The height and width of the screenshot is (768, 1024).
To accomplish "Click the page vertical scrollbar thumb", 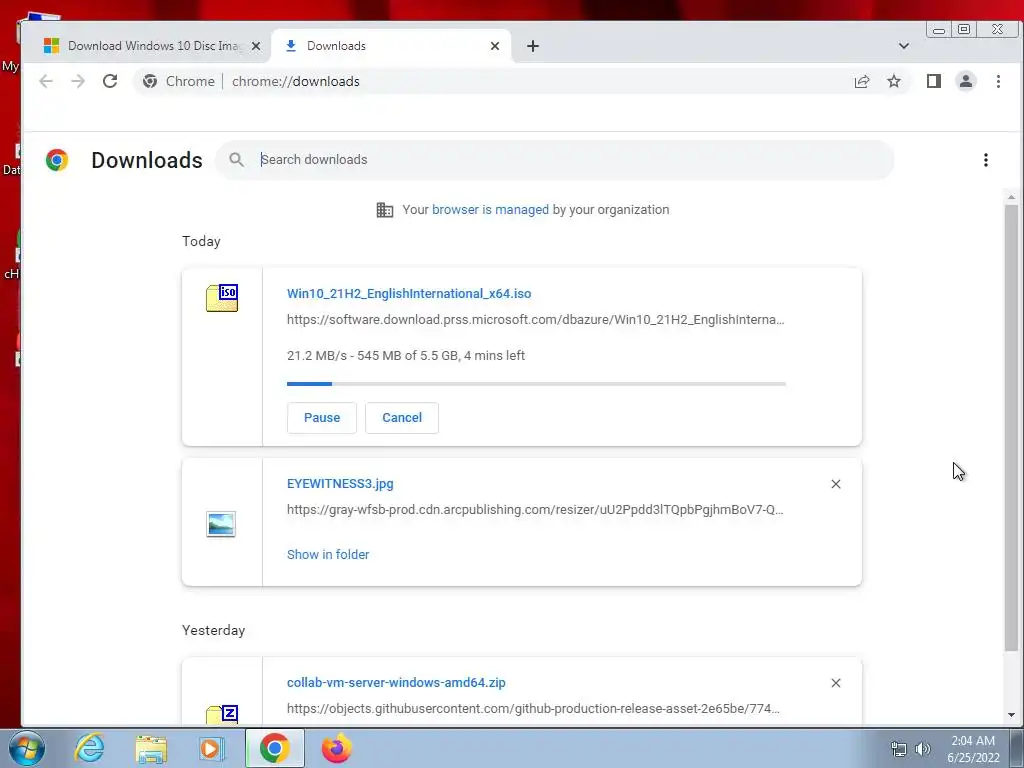I will coord(1011,428).
